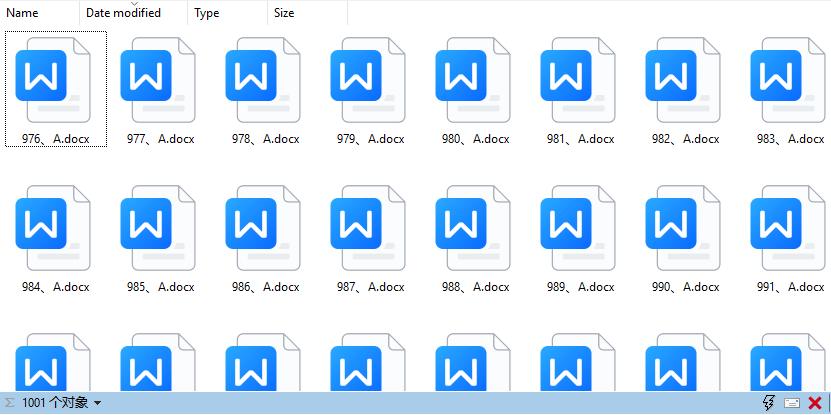The image size is (831, 415).
Task: Click the 983、A.docx filename label
Action: click(x=790, y=139)
